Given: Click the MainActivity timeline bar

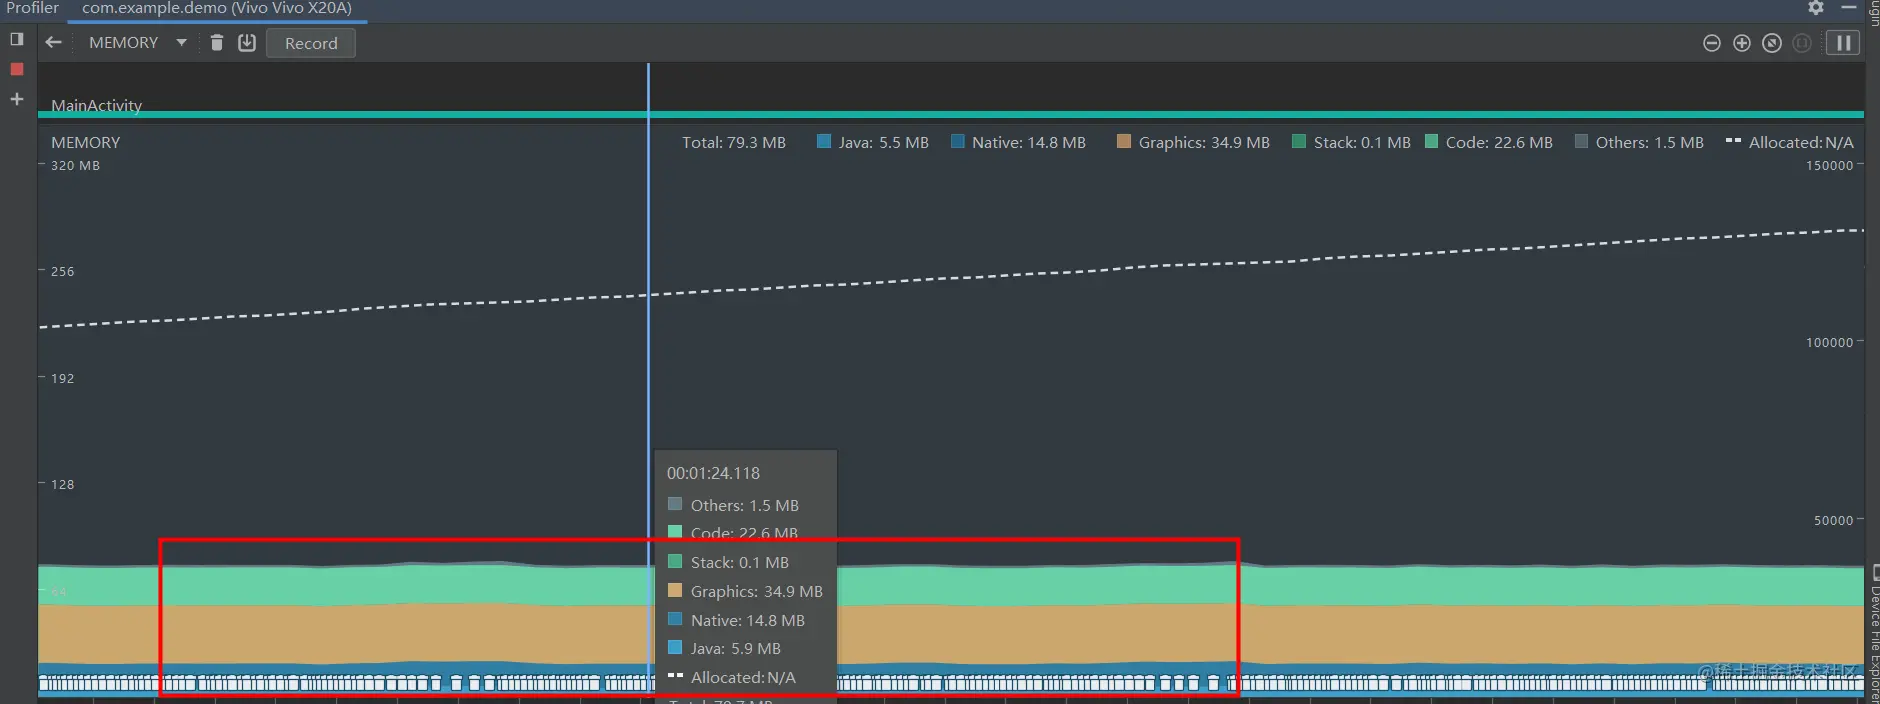Looking at the screenshot, I should click(x=951, y=114).
